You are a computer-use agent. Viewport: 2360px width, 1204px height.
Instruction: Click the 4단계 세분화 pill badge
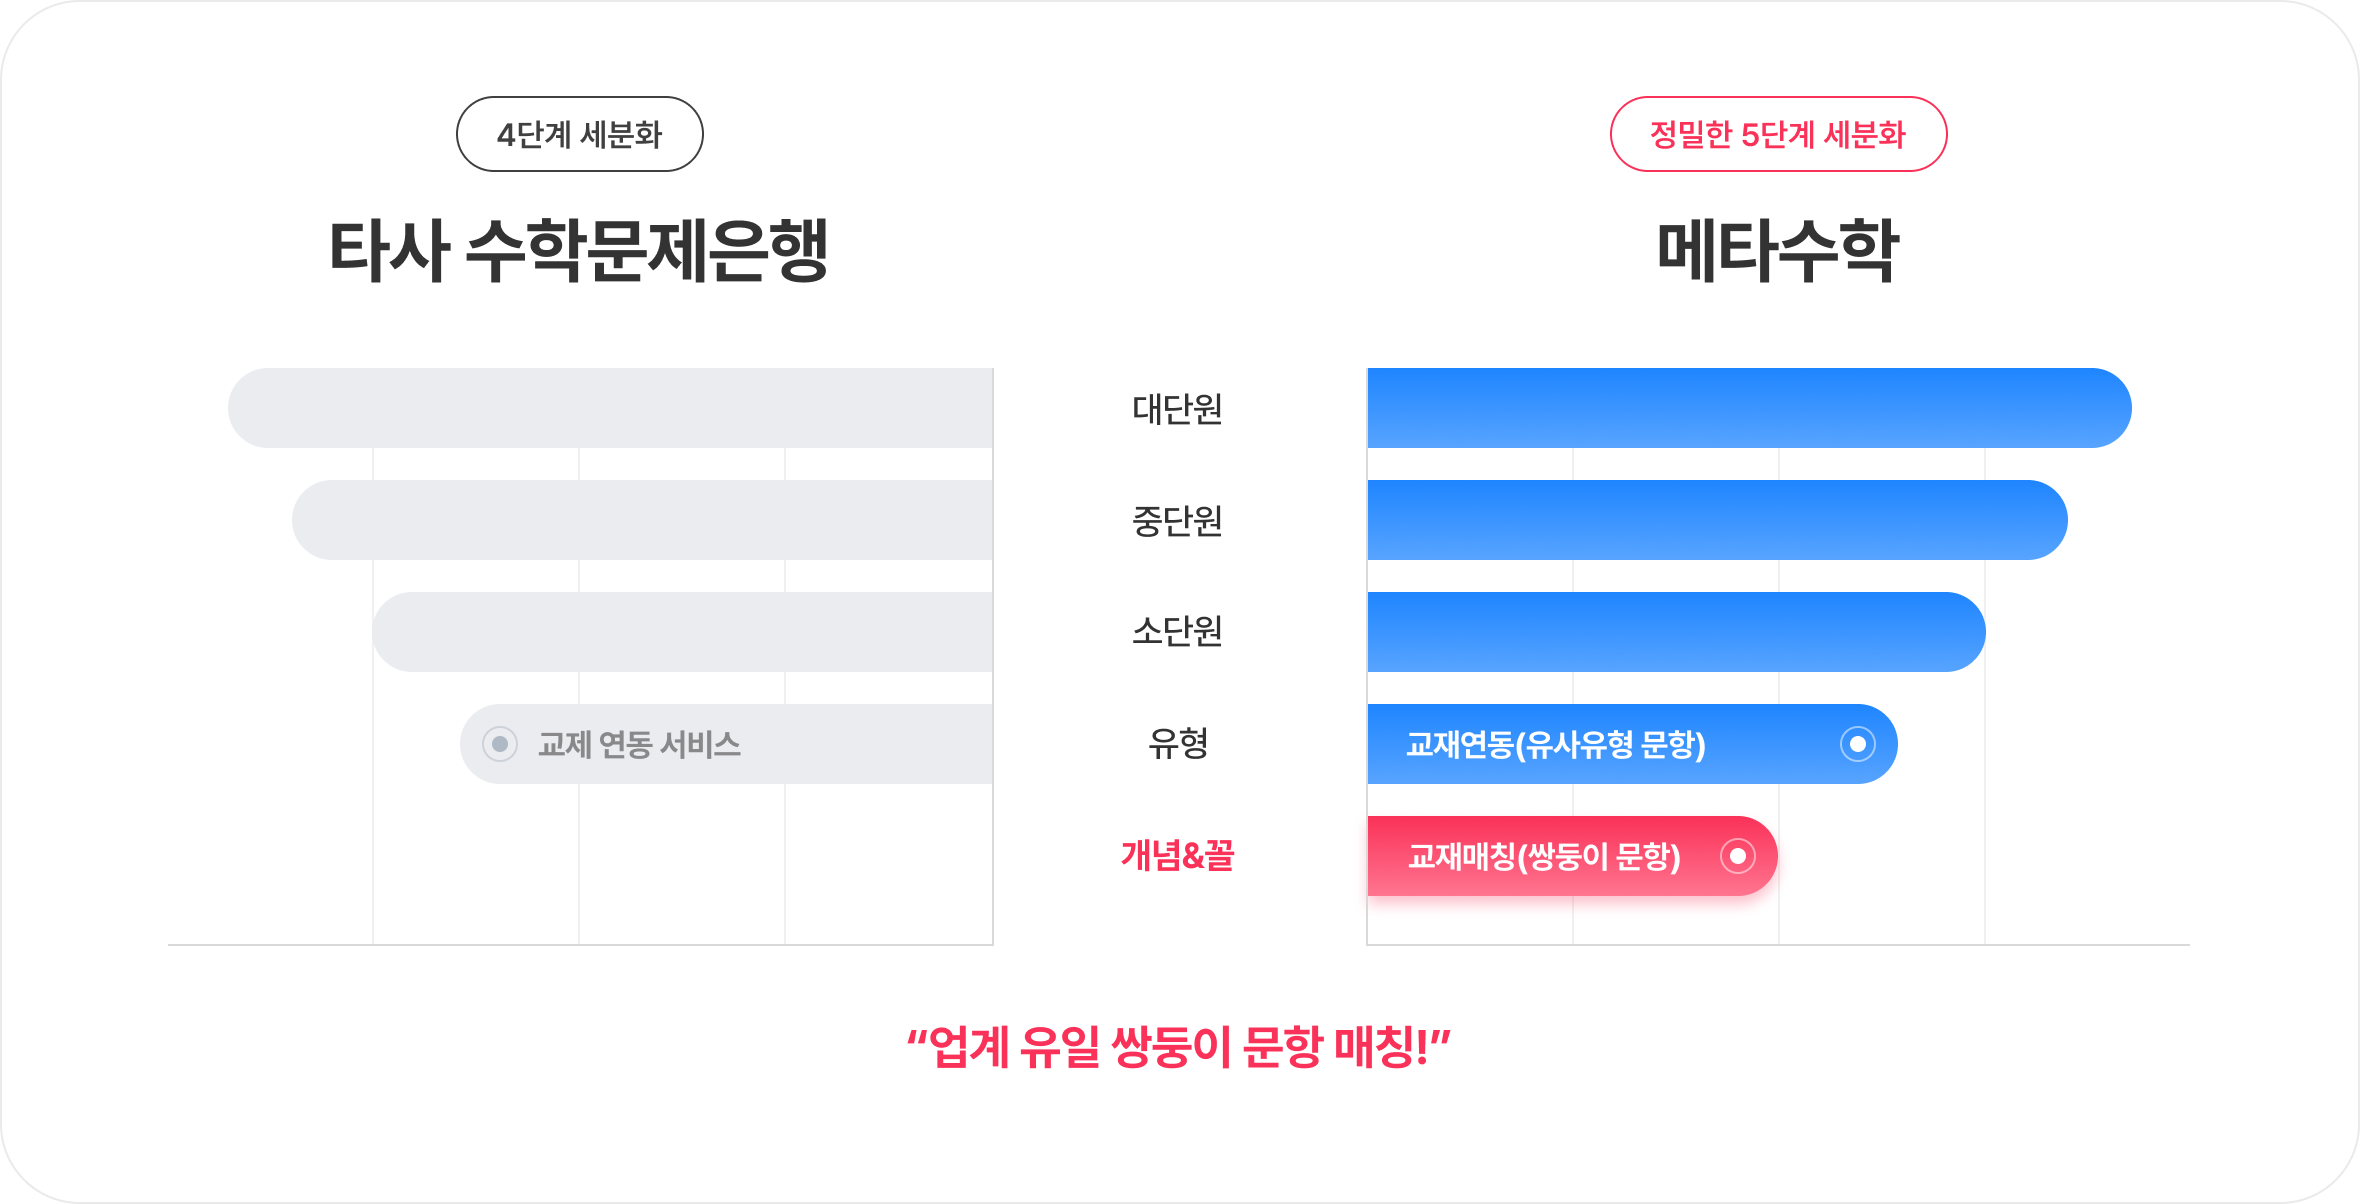point(579,134)
